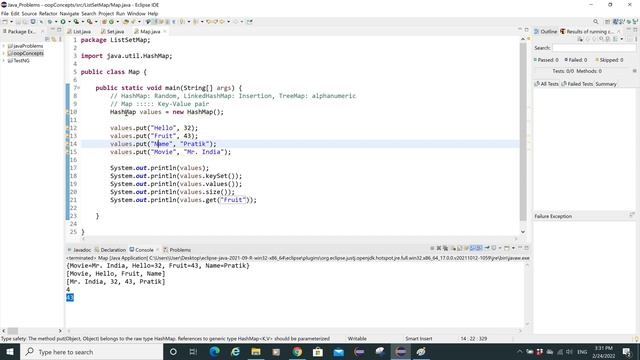Open Task View on the taskbar
The width and height of the screenshot is (640, 360).
[193, 351]
